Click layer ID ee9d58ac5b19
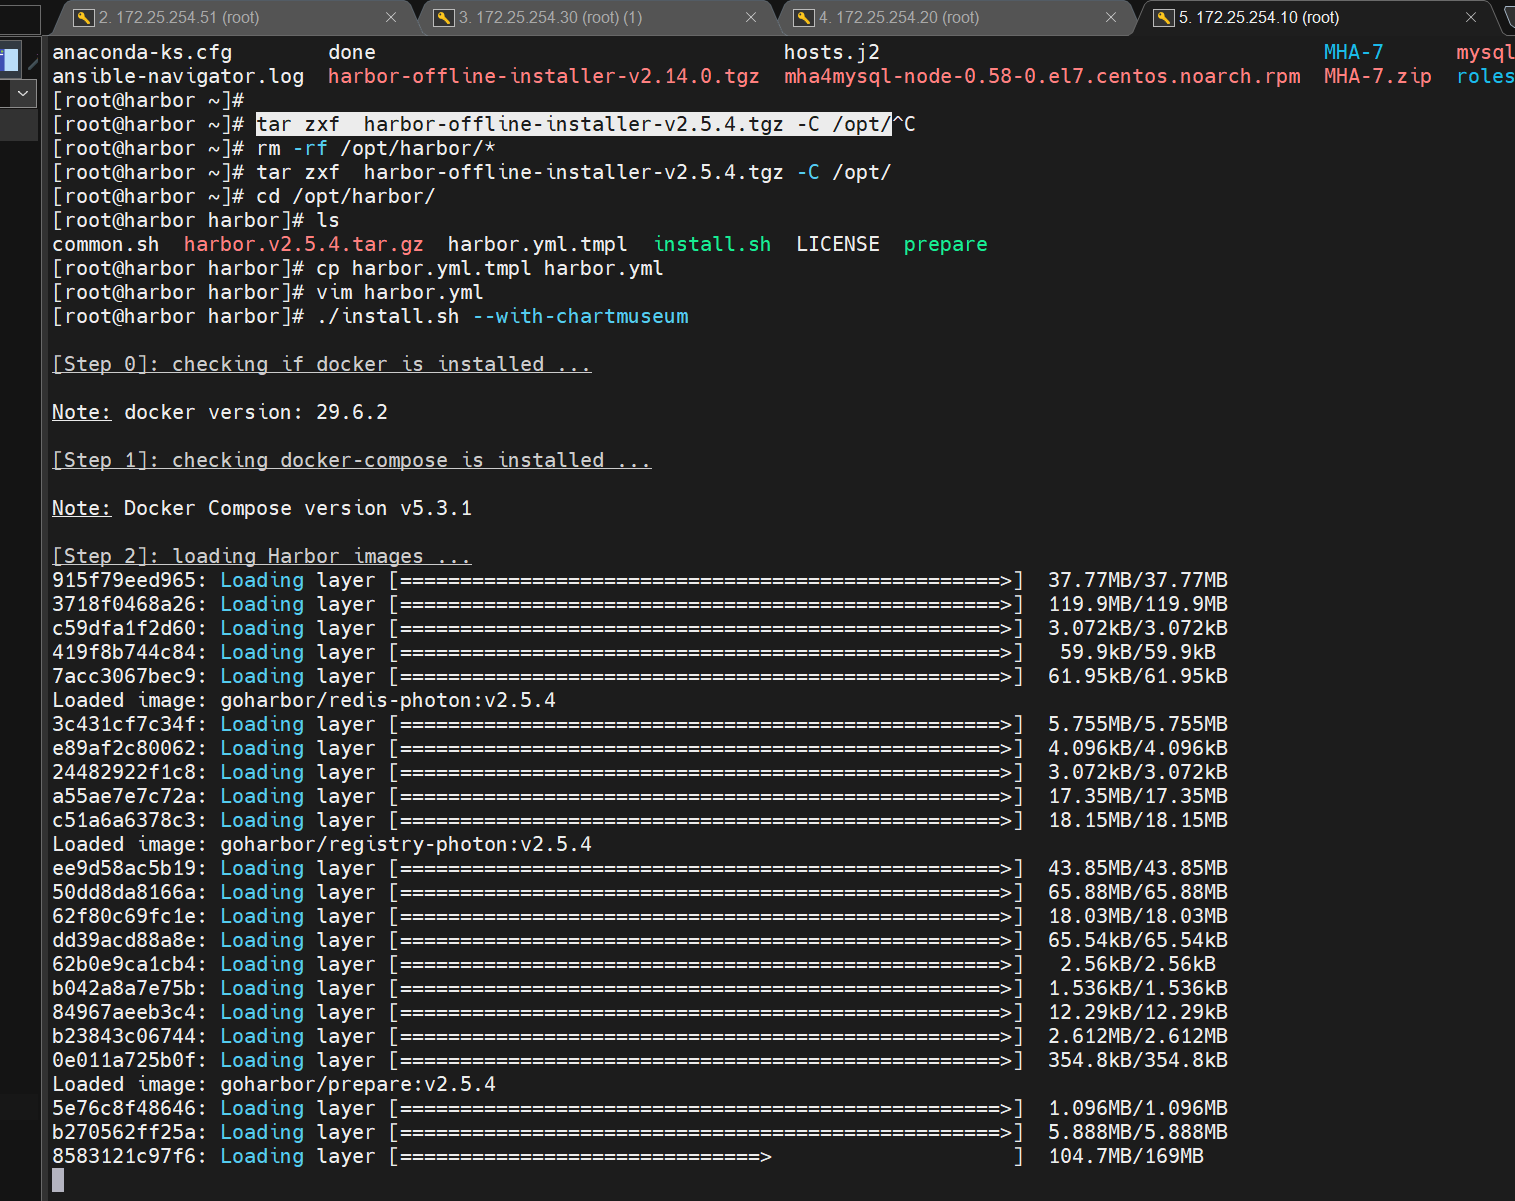This screenshot has height=1201, width=1515. [x=124, y=868]
